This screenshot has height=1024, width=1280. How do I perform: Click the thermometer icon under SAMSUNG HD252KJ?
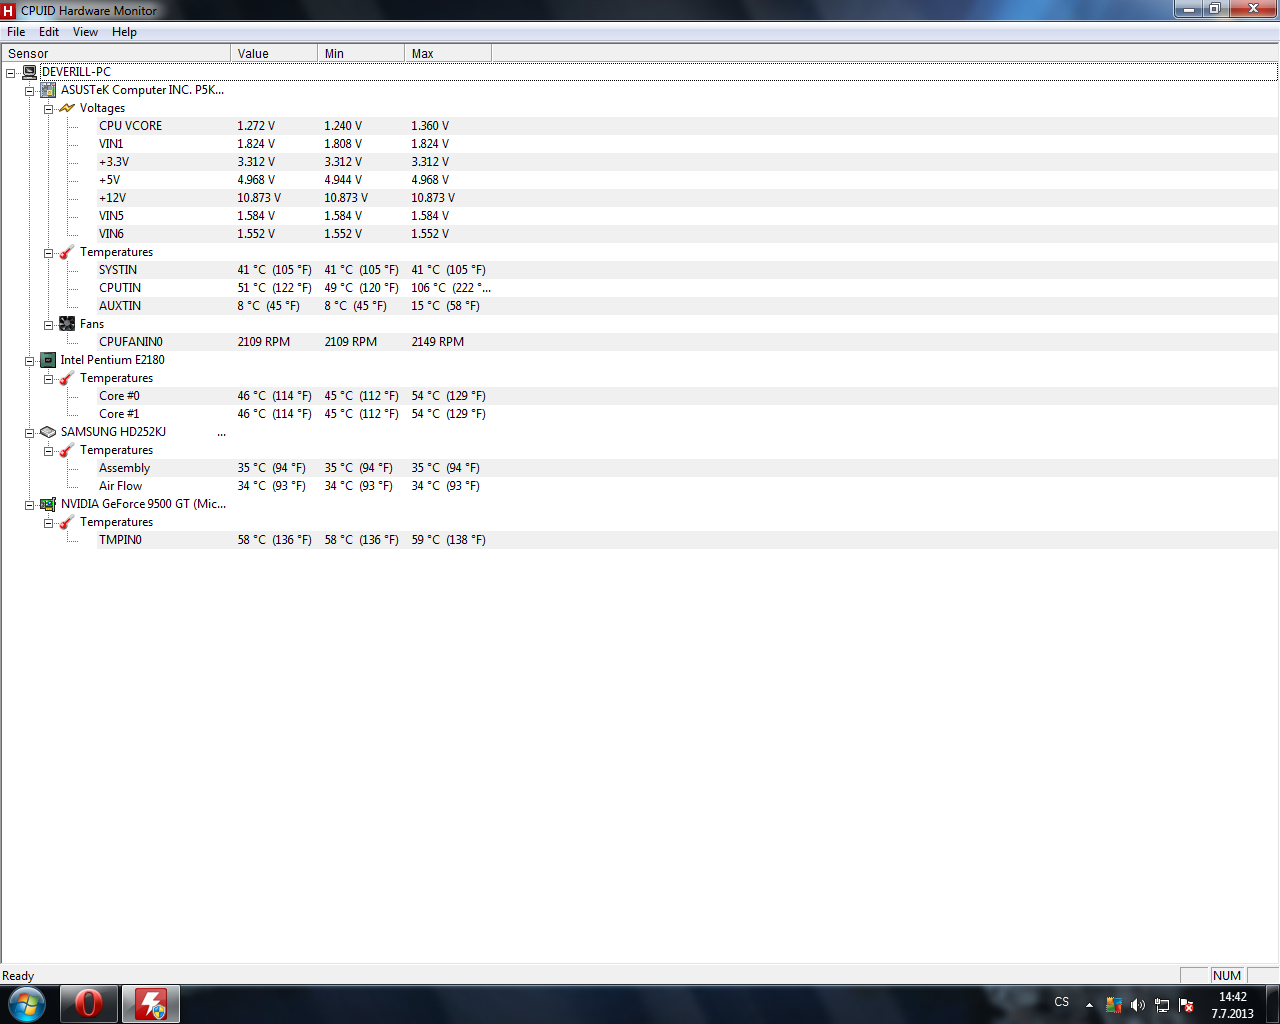pyautogui.click(x=67, y=450)
